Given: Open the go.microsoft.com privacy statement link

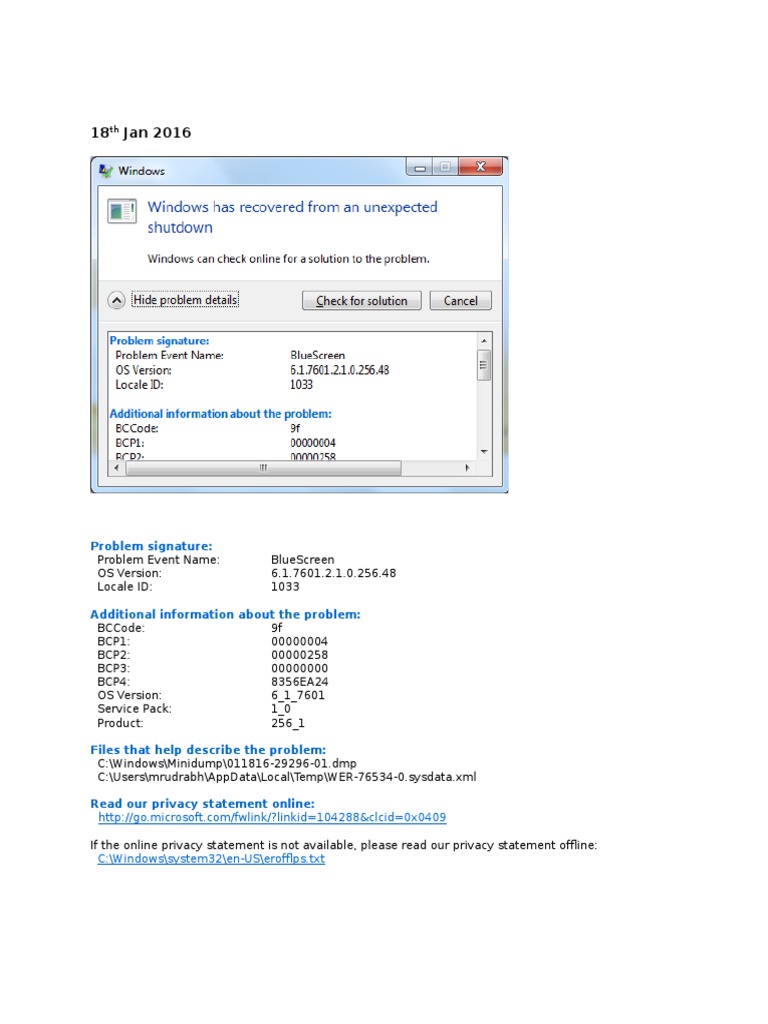Looking at the screenshot, I should point(272,817).
